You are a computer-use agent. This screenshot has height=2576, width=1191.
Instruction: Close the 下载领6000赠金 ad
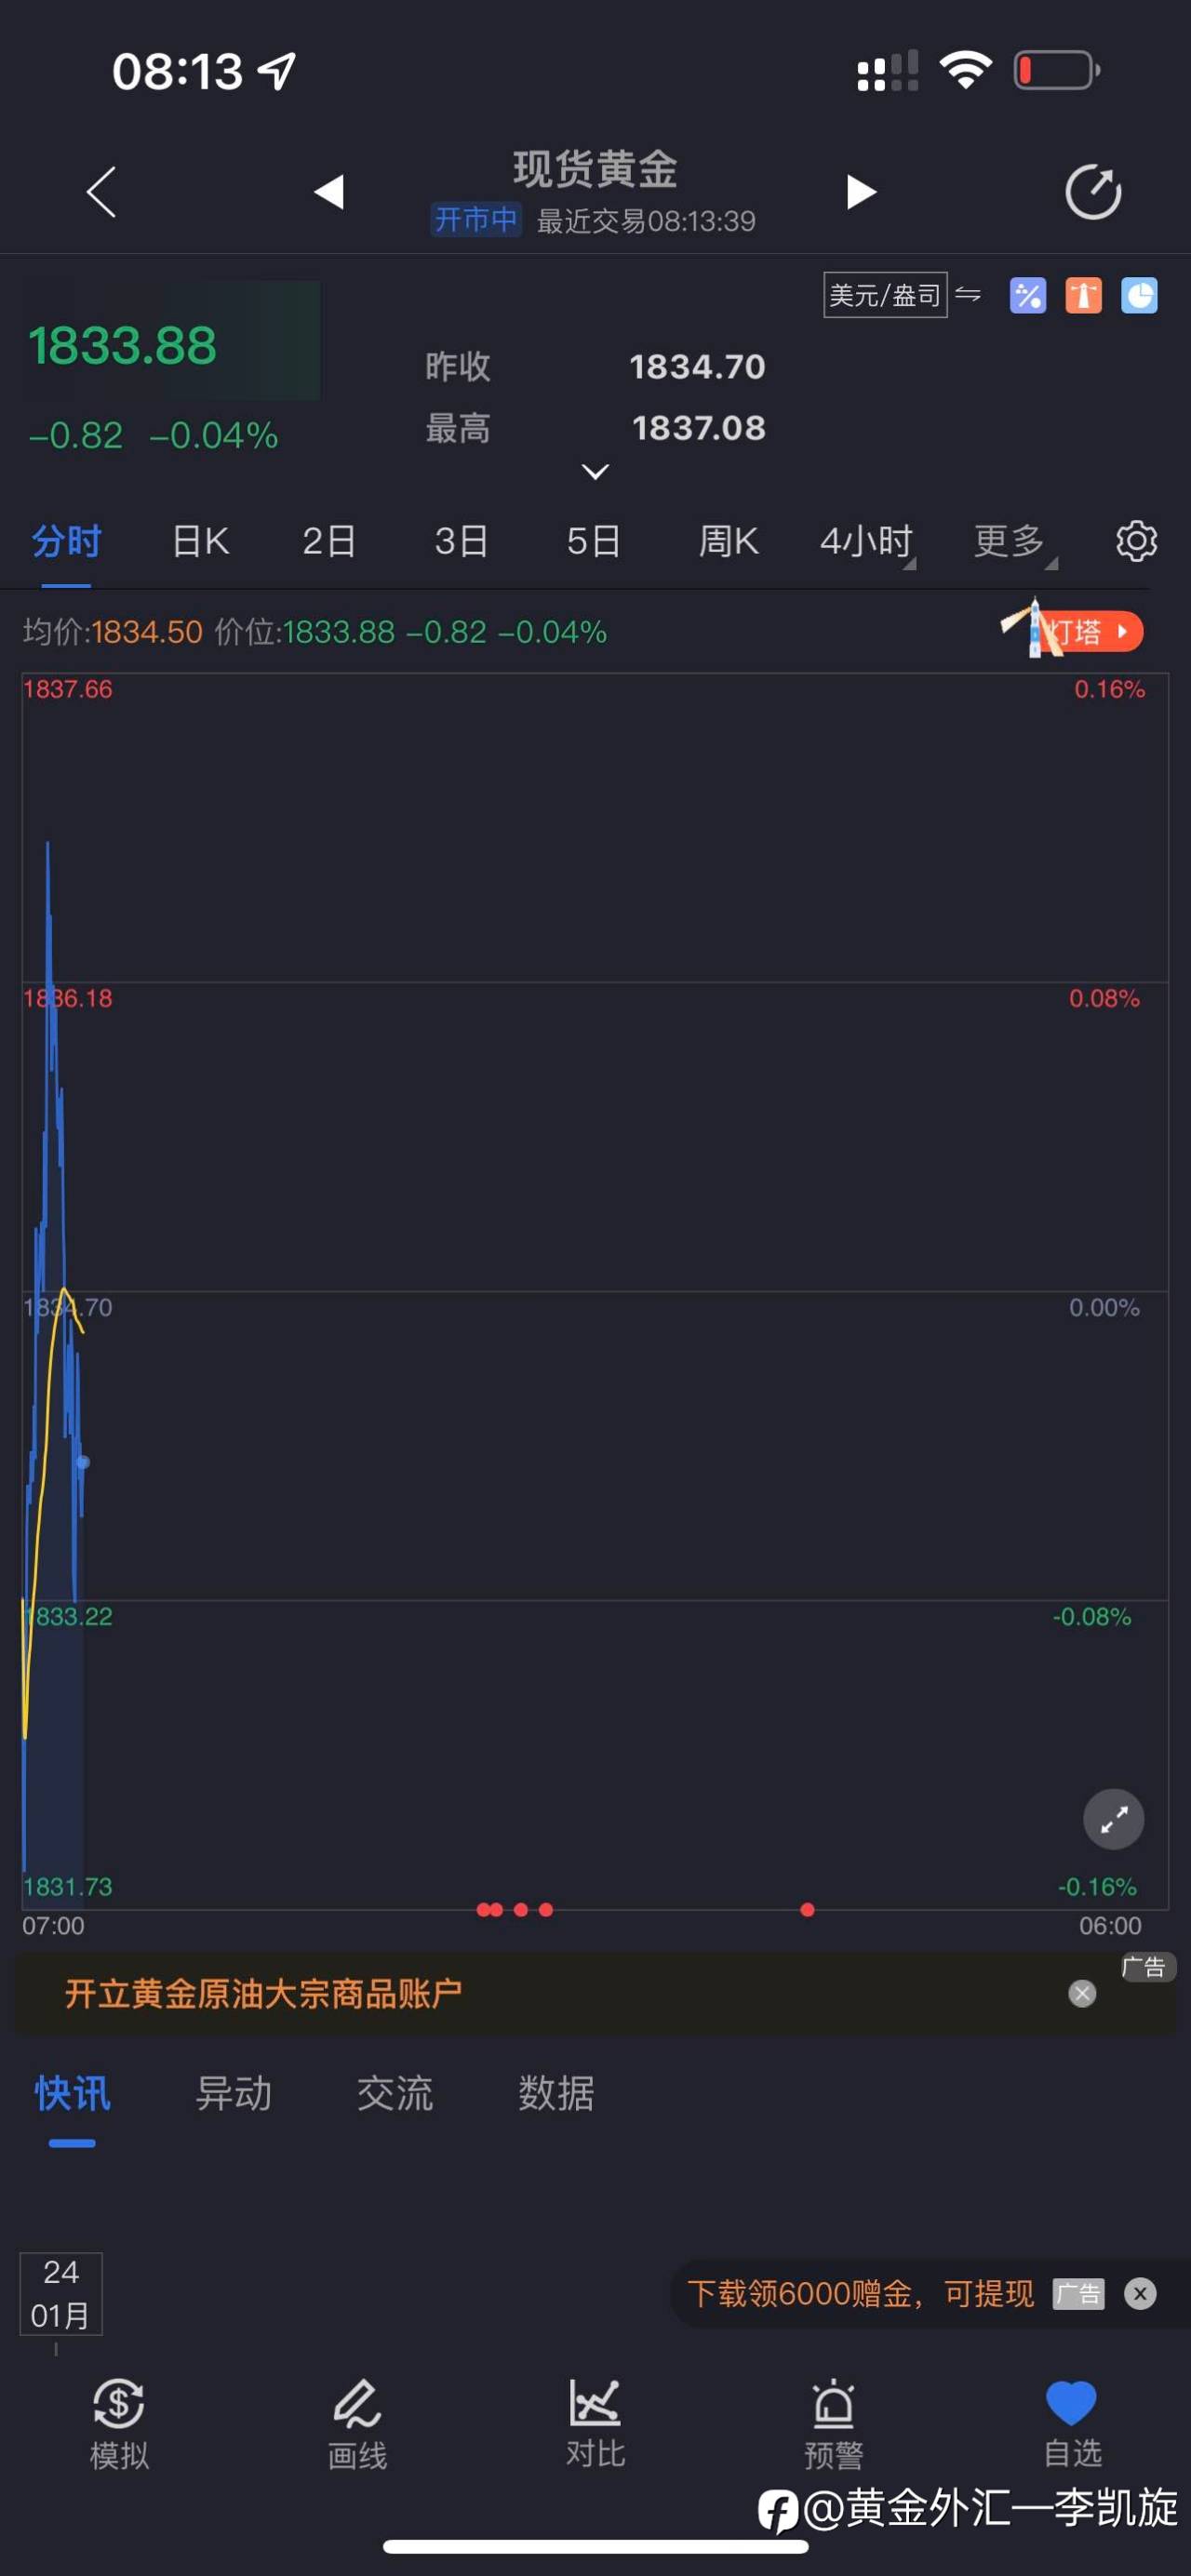pos(1140,2293)
